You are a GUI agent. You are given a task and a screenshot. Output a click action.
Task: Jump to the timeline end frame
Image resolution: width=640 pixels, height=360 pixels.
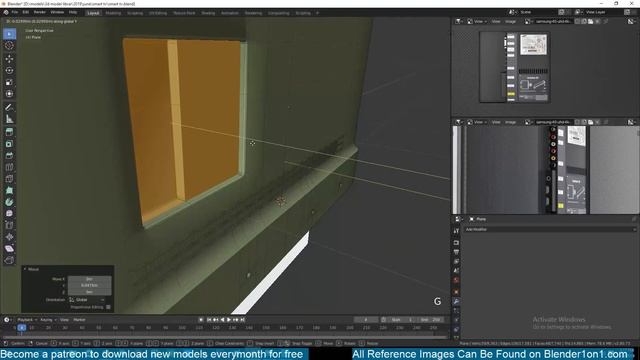pos(242,320)
